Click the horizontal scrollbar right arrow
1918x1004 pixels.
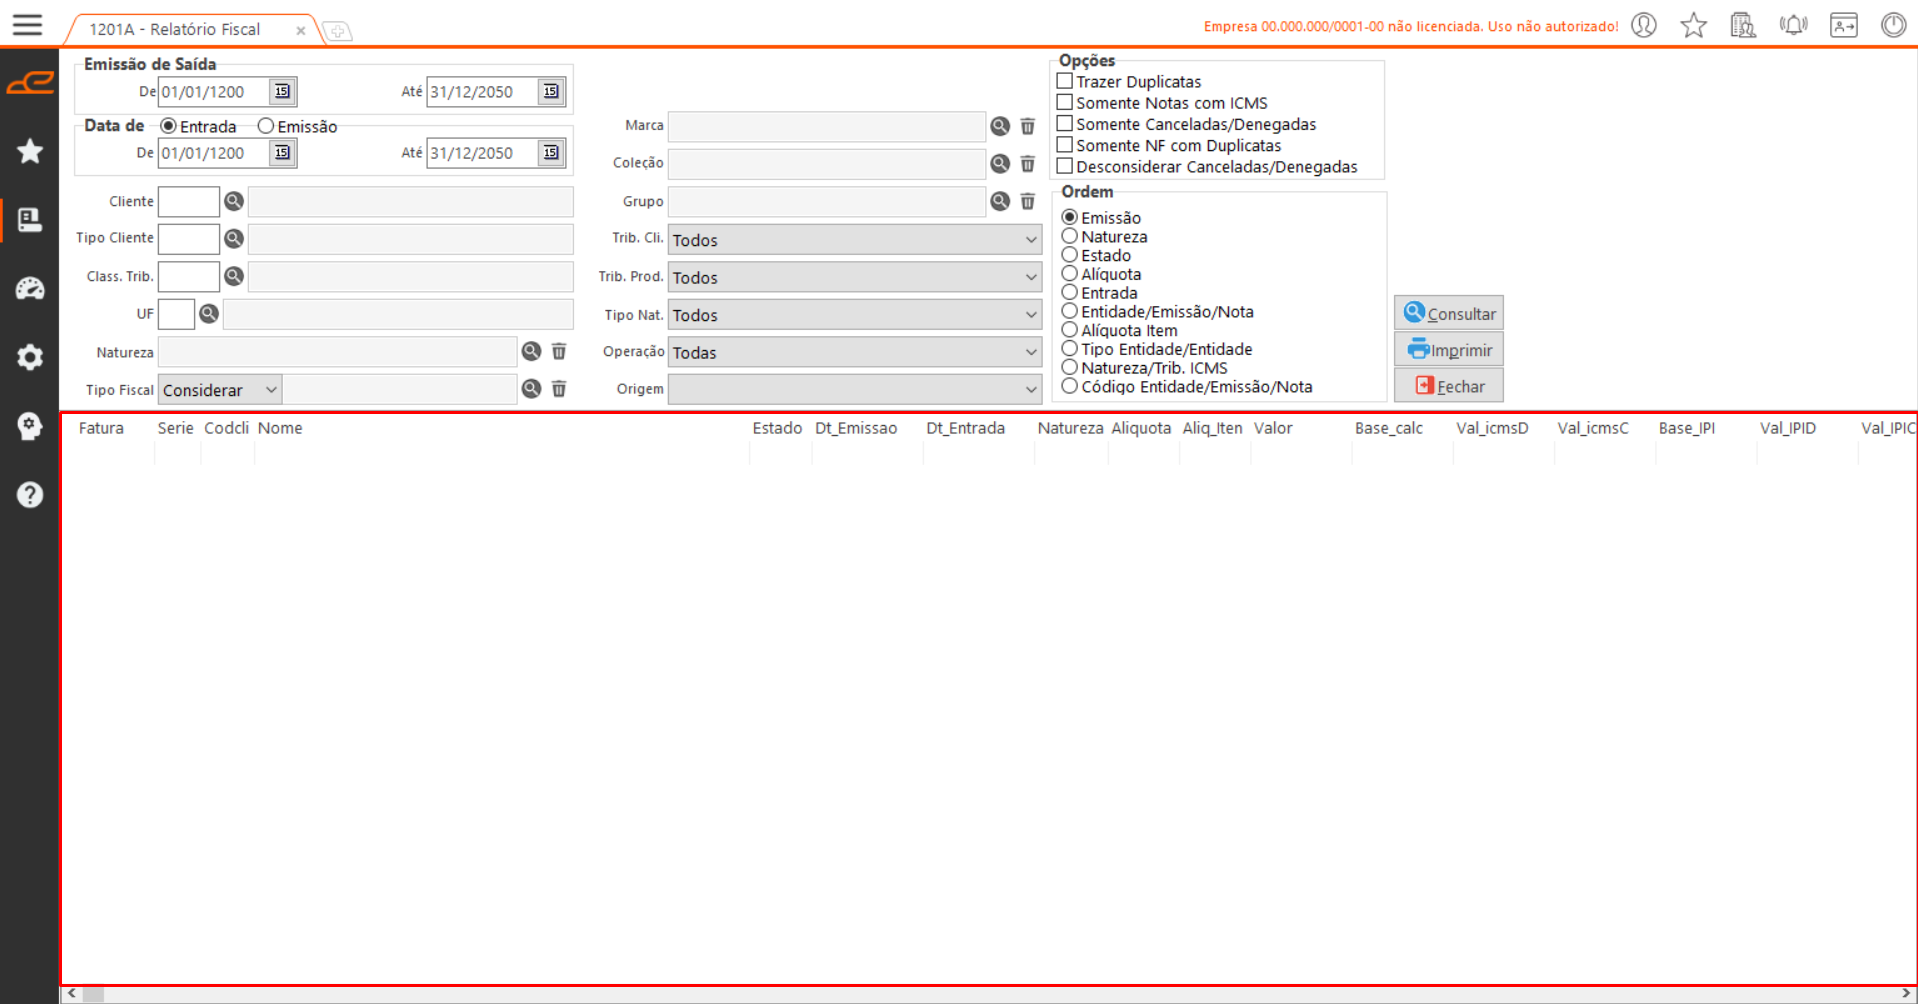coord(1906,994)
